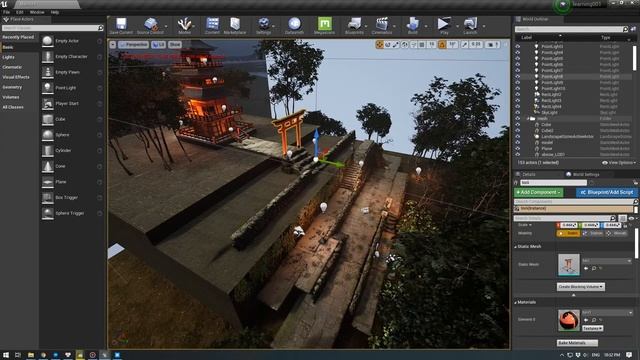The height and width of the screenshot is (360, 640).
Task: Pick the Cube actor icon
Action: click(x=48, y=119)
